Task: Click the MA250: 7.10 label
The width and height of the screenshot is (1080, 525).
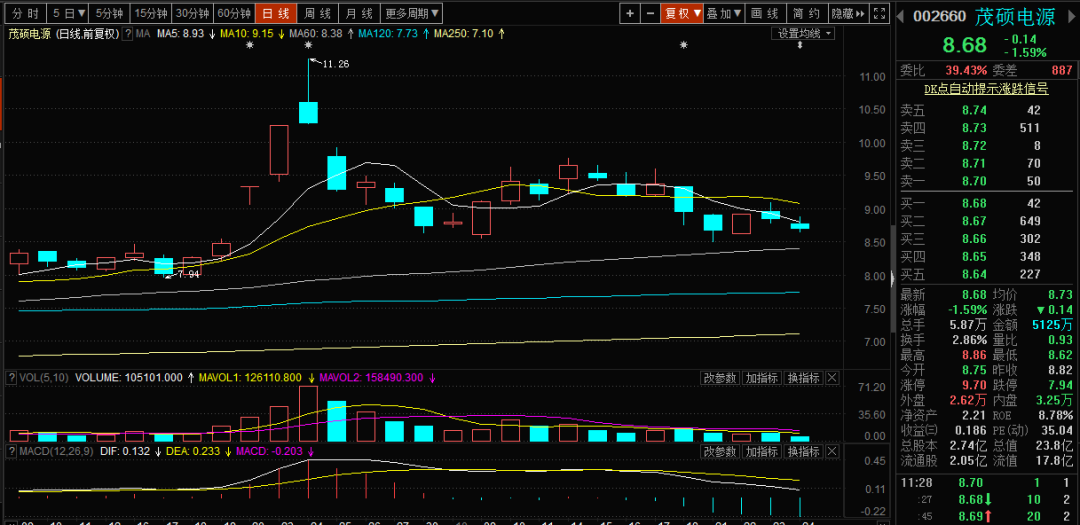Action: (463, 33)
